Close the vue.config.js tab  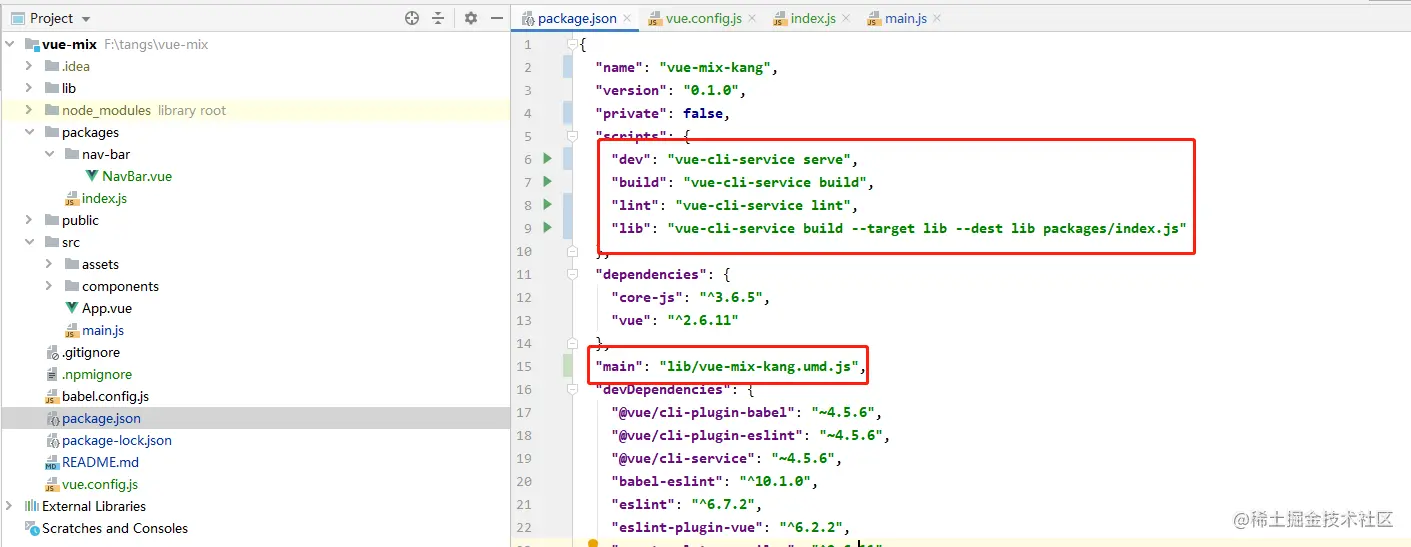coord(751,18)
